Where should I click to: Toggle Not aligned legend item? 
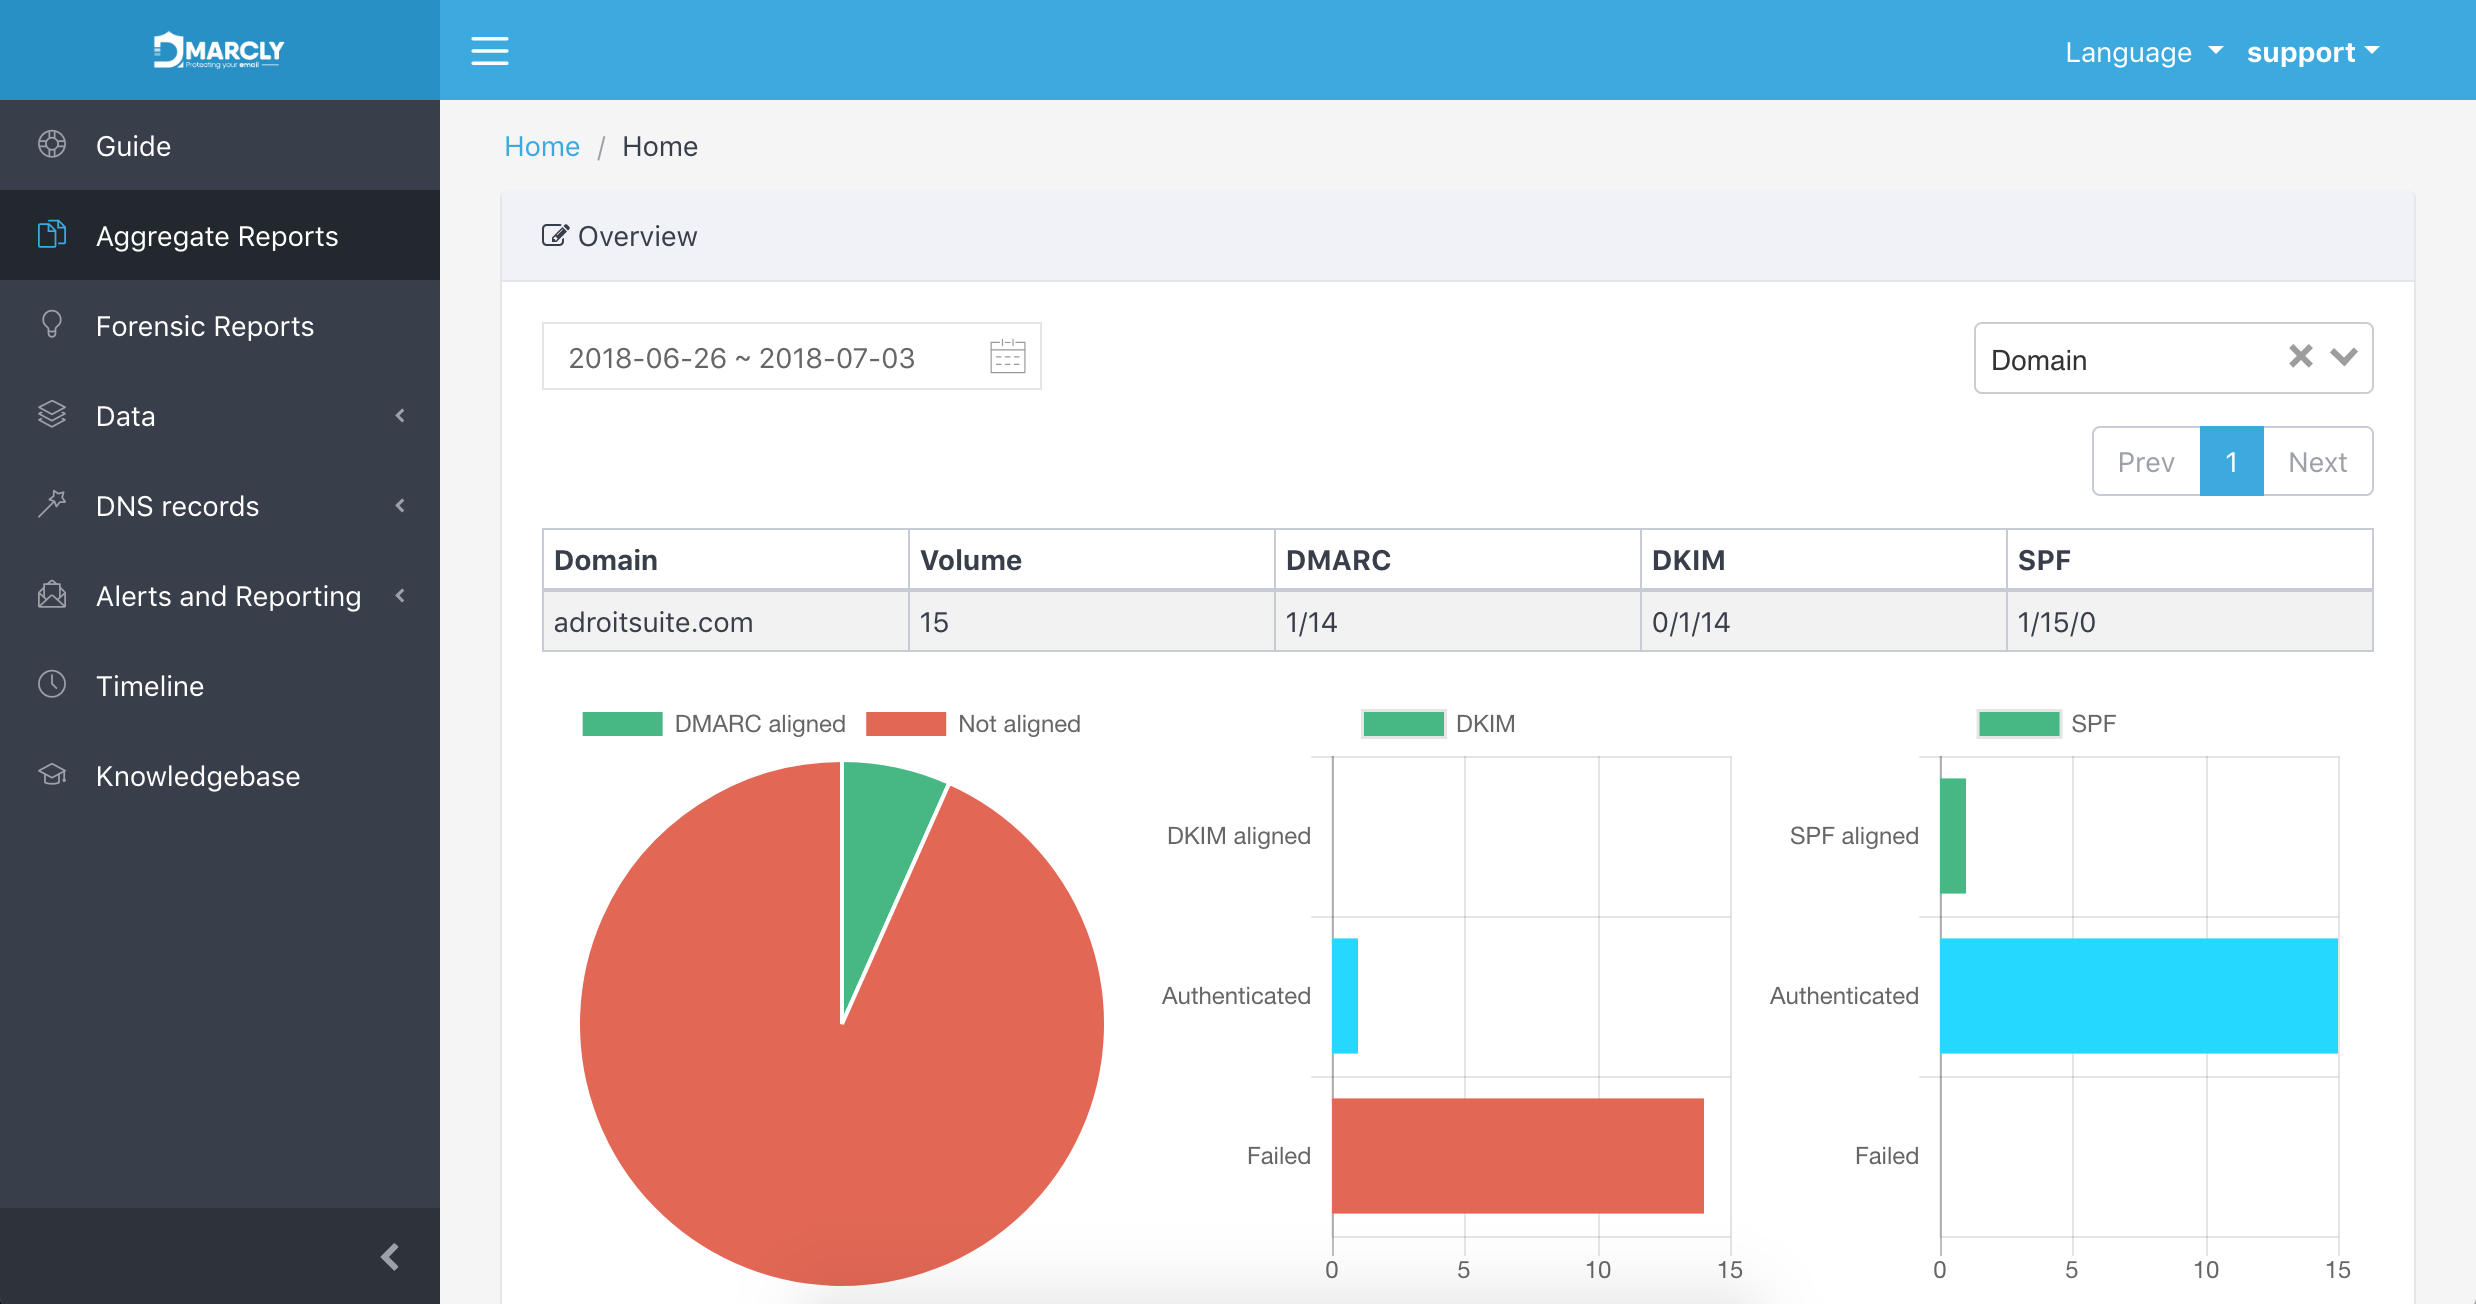pyautogui.click(x=1018, y=723)
